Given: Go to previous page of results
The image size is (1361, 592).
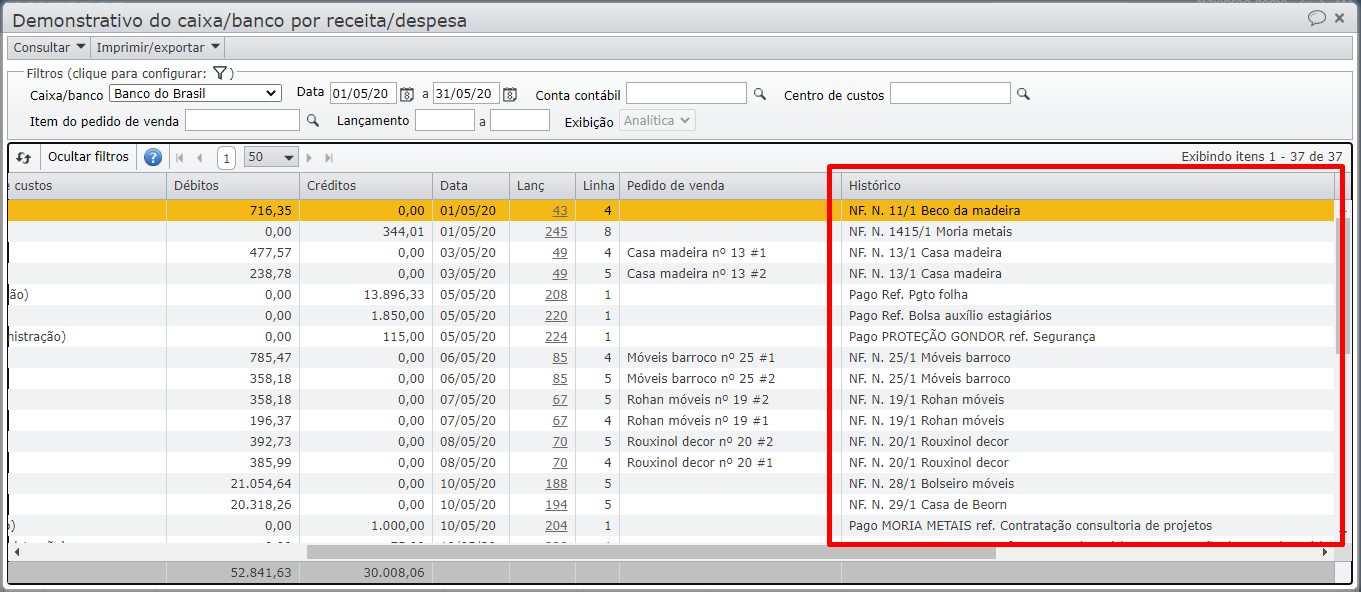Looking at the screenshot, I should 200,157.
